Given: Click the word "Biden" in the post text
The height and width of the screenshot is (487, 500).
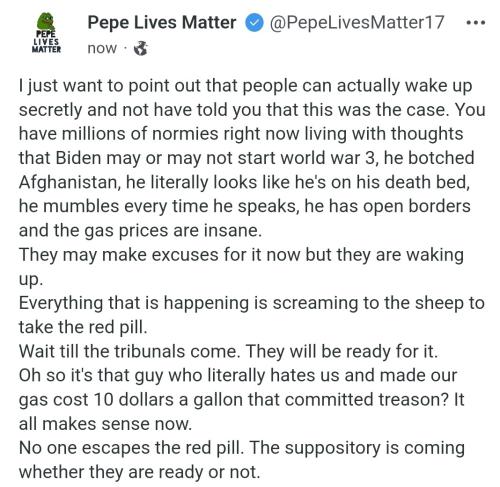Looking at the screenshot, I should [78, 158].
